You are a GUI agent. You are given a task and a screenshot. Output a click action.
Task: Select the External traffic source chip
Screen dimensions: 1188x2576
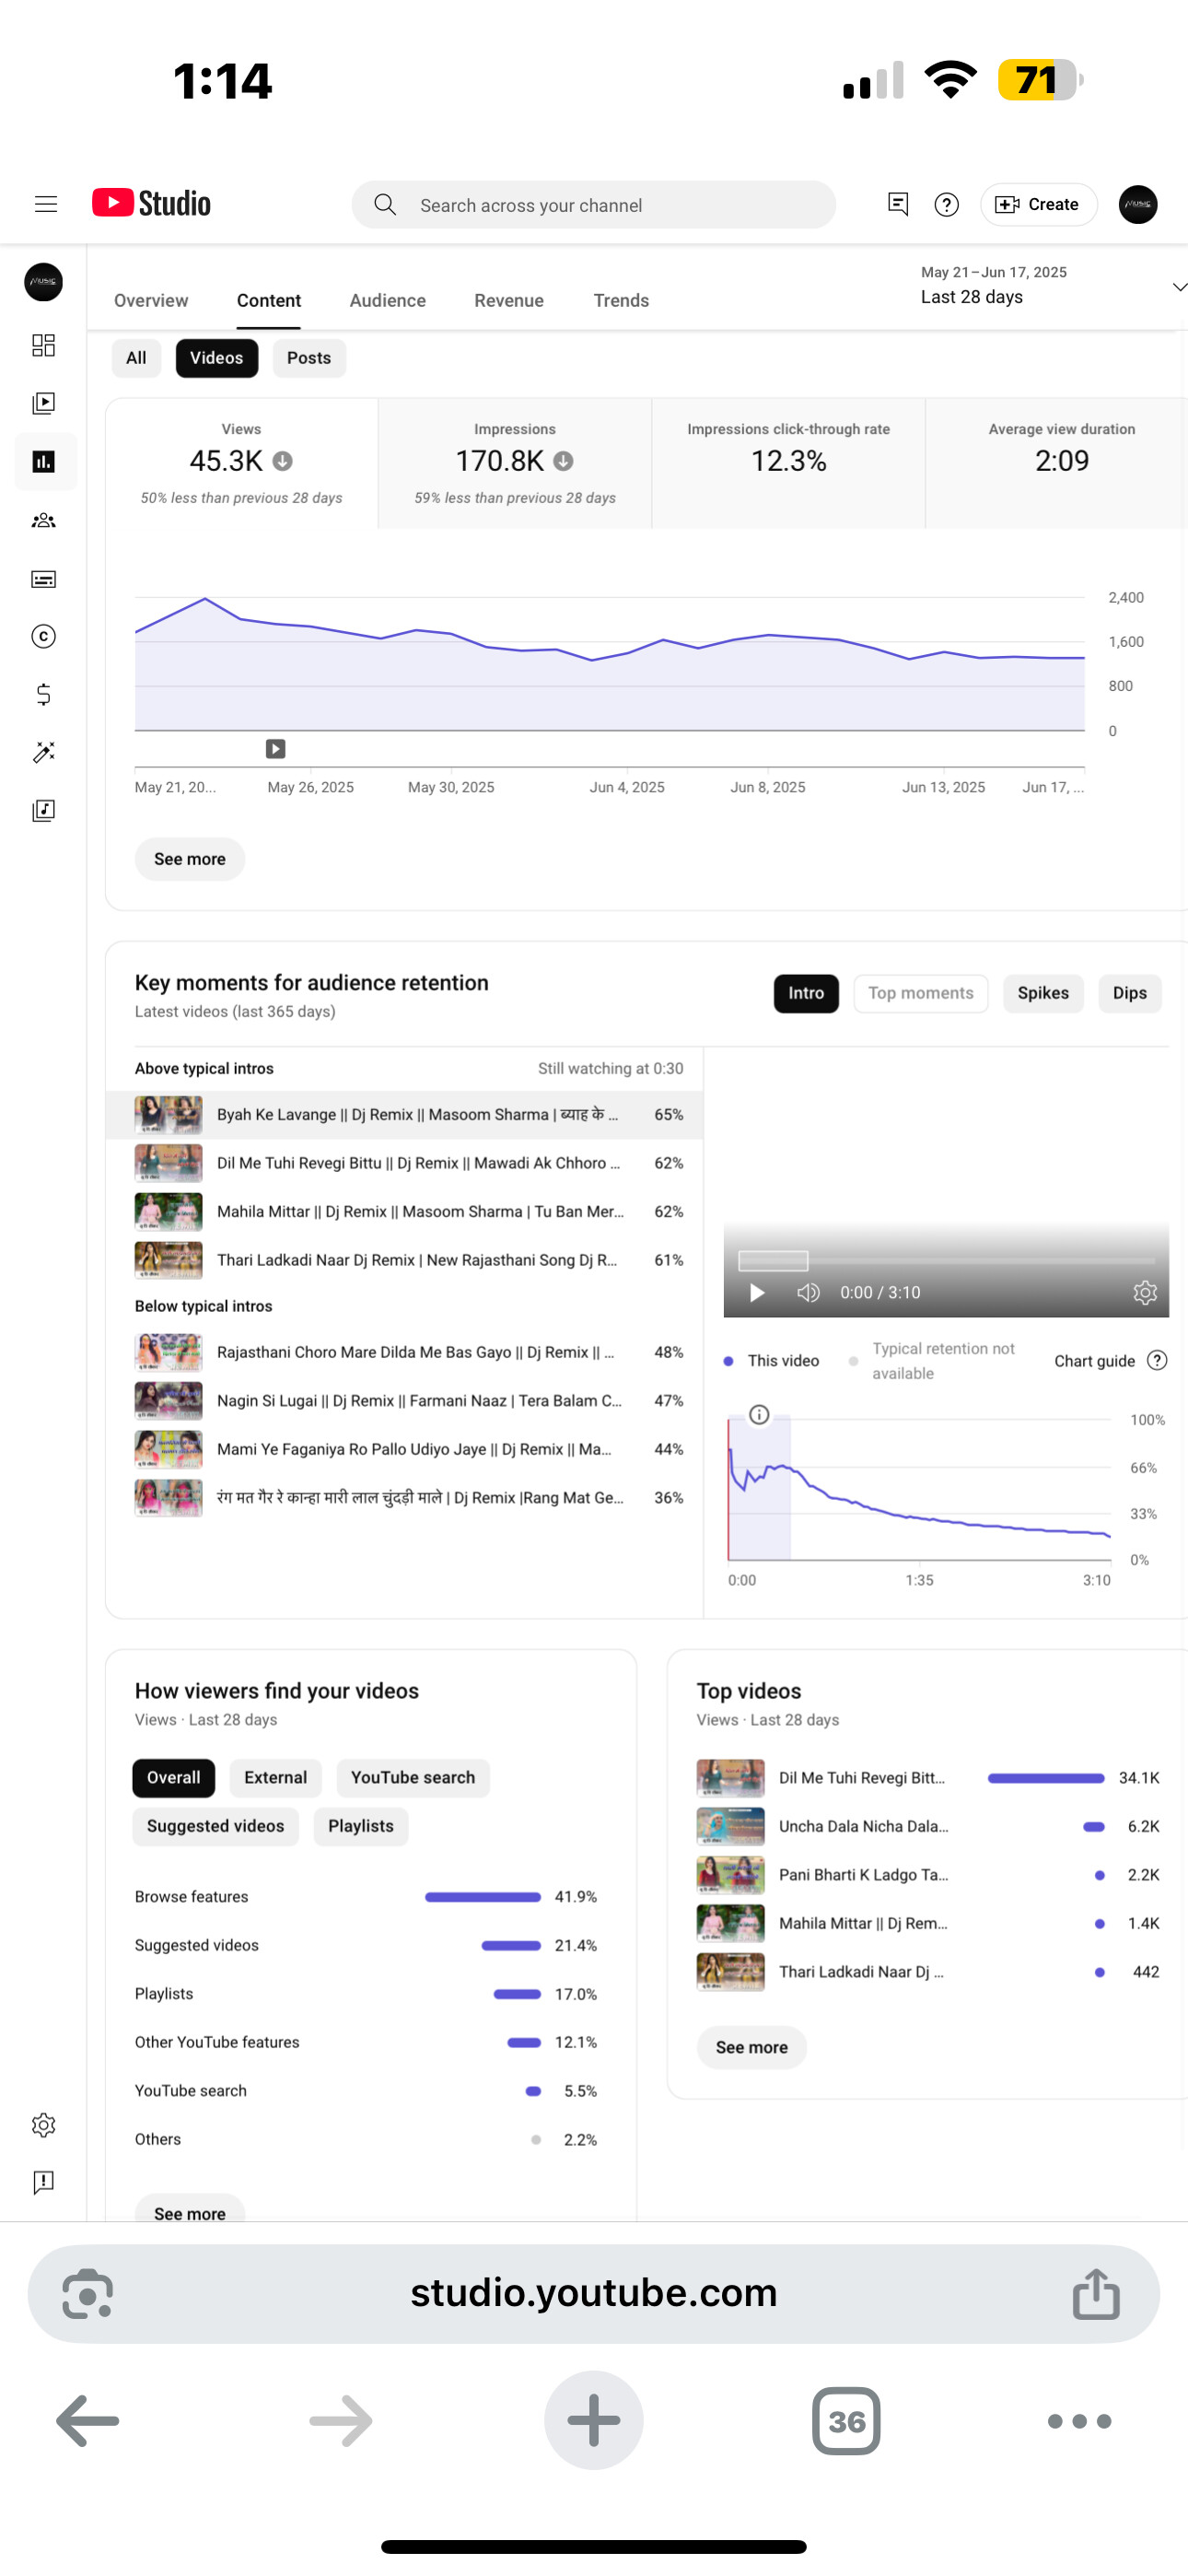(x=276, y=1777)
